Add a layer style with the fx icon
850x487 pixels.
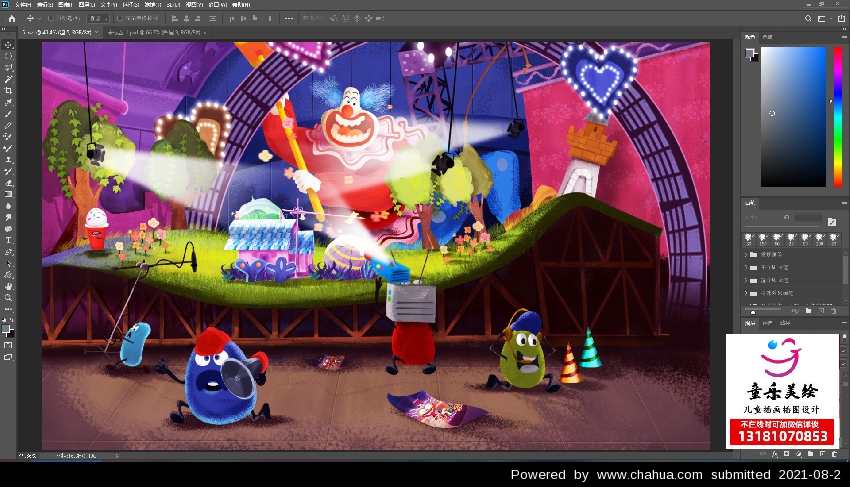[x=775, y=454]
